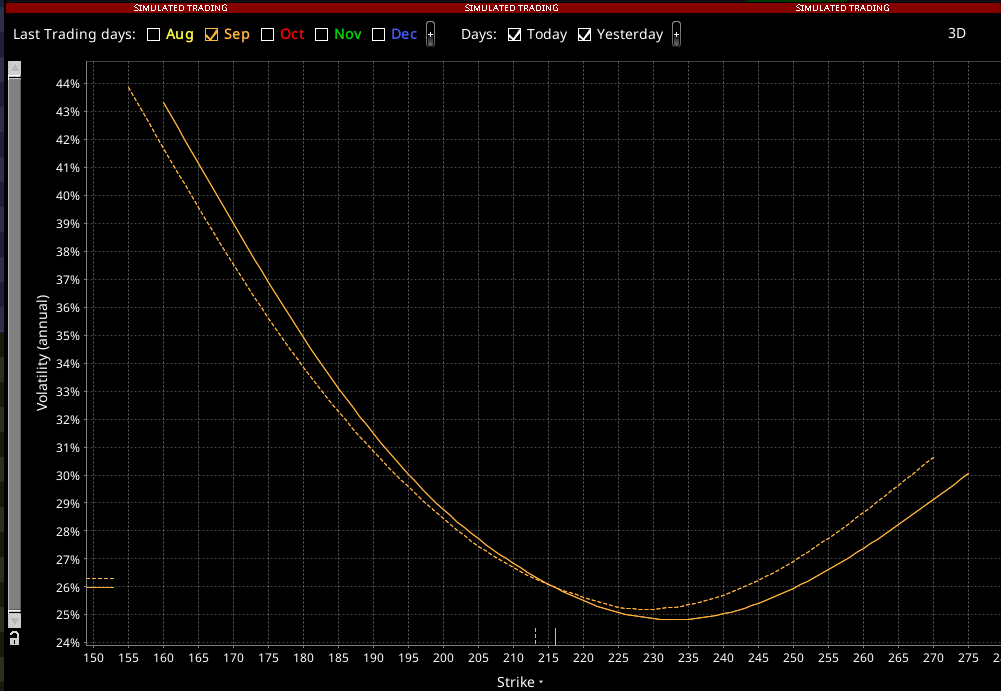Open the plus expander after Yesterday

pos(677,34)
